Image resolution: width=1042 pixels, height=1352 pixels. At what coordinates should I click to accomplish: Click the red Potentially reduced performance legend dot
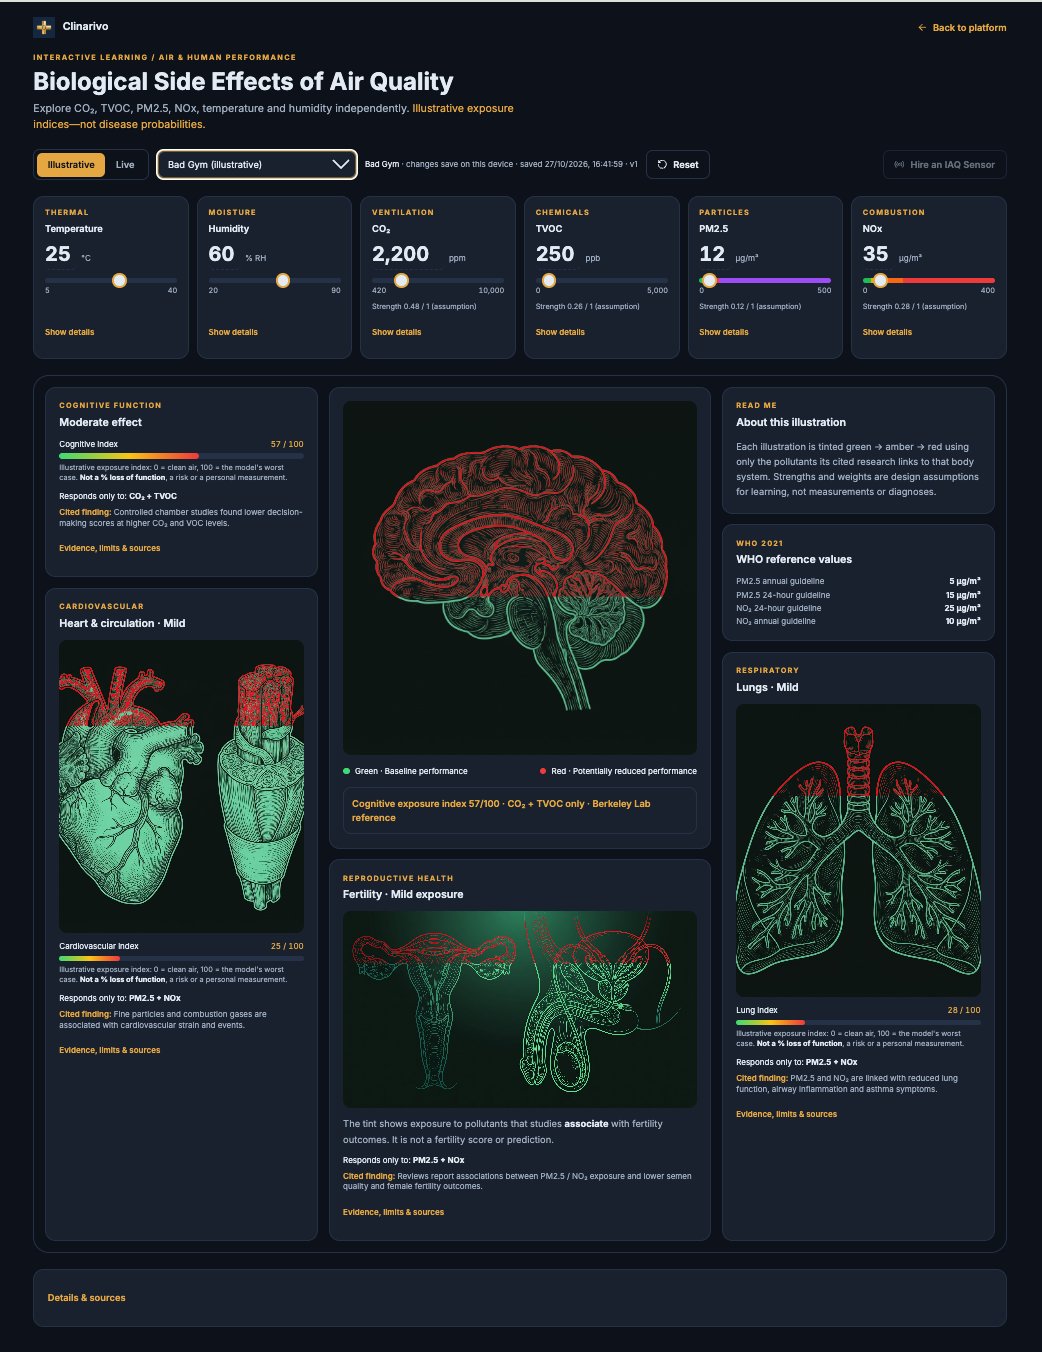[543, 771]
